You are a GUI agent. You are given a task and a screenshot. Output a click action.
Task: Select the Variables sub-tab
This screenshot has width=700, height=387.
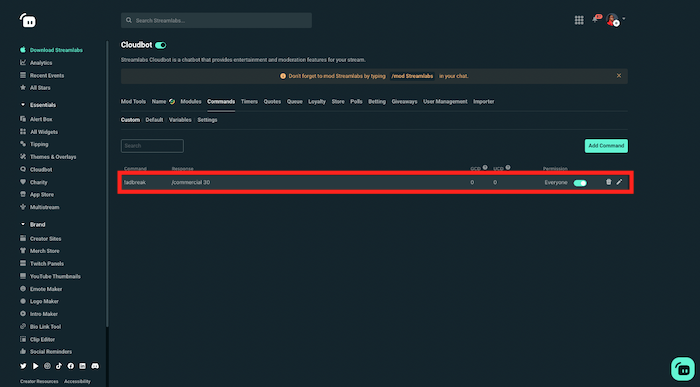click(180, 120)
